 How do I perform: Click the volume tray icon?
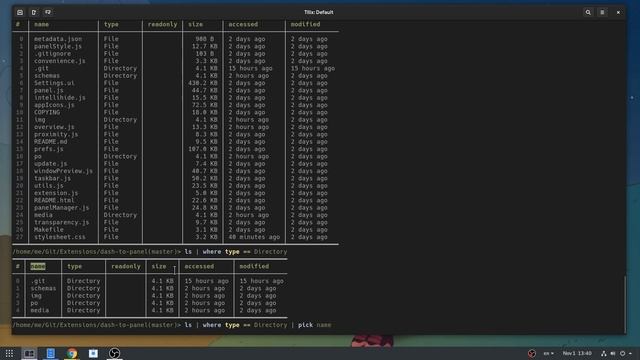[613, 353]
